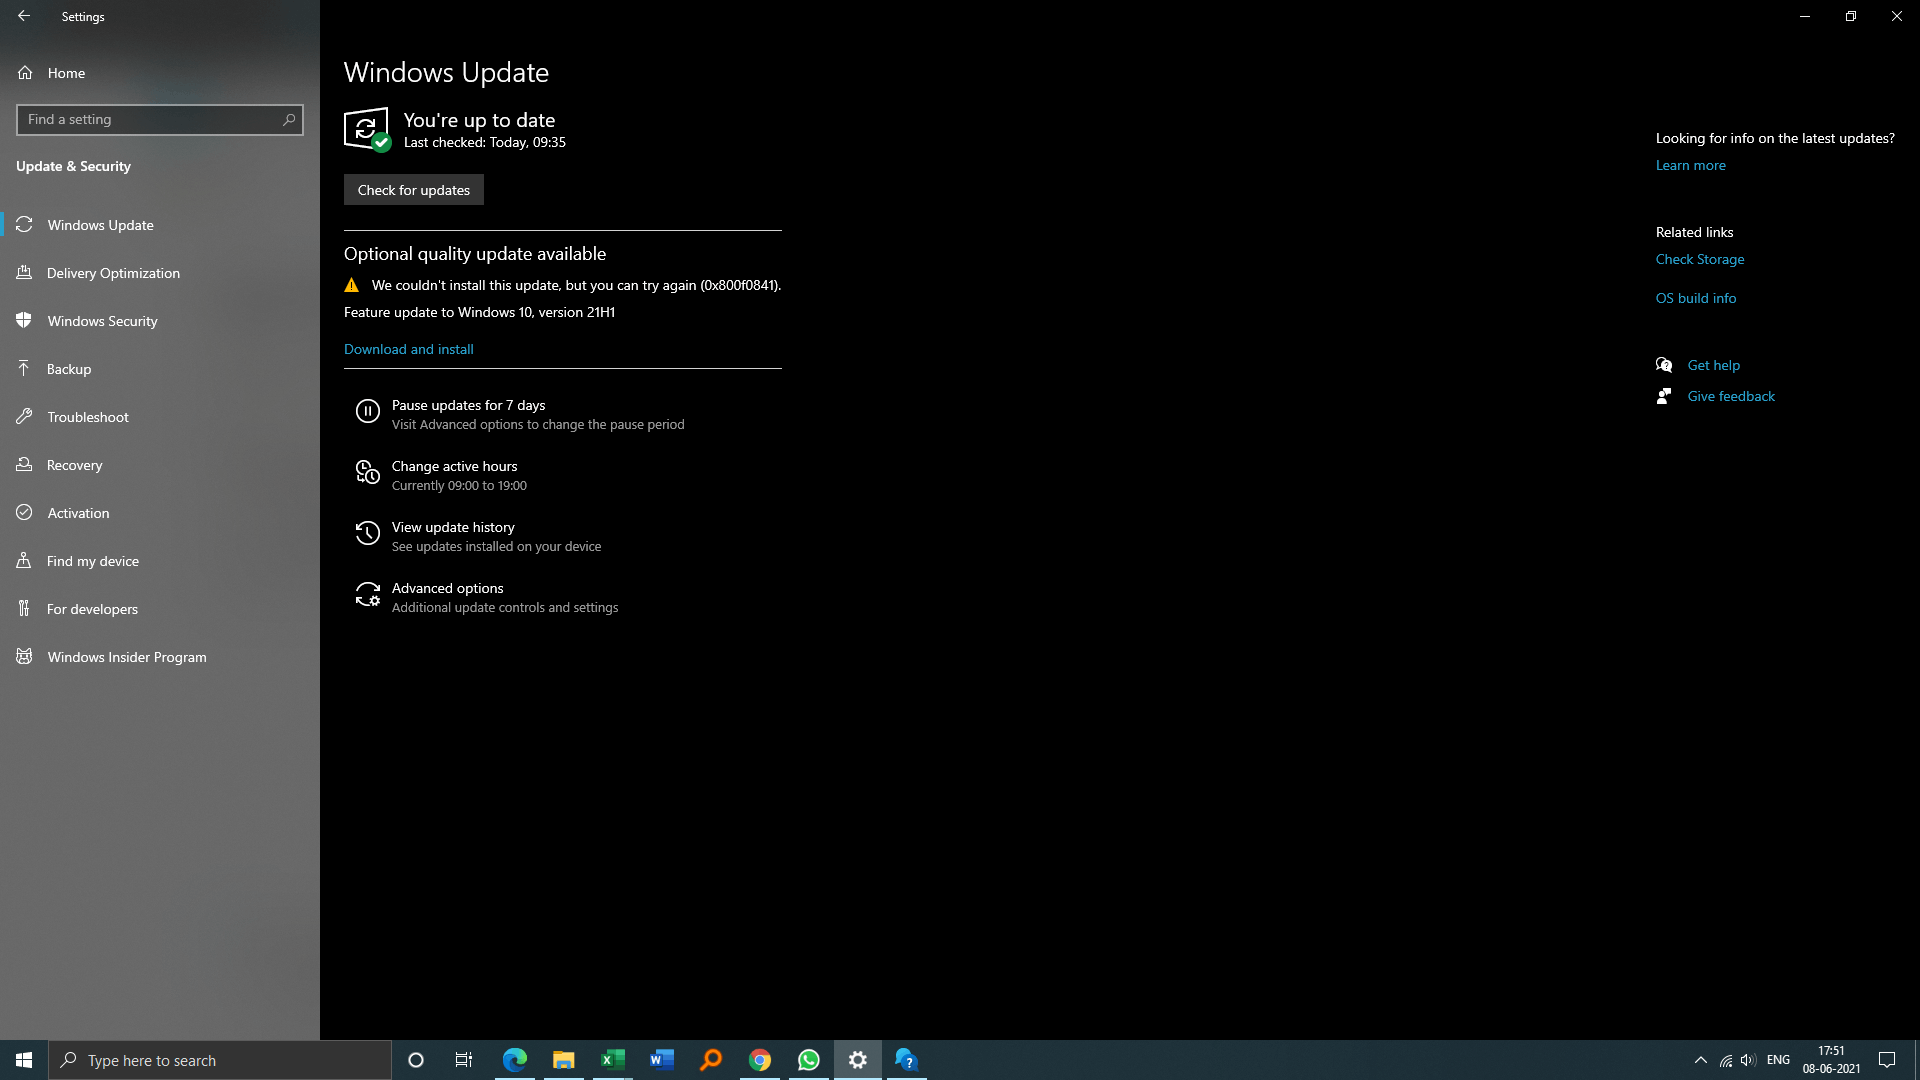
Task: Open Home in the Settings sidebar
Action: [160, 73]
